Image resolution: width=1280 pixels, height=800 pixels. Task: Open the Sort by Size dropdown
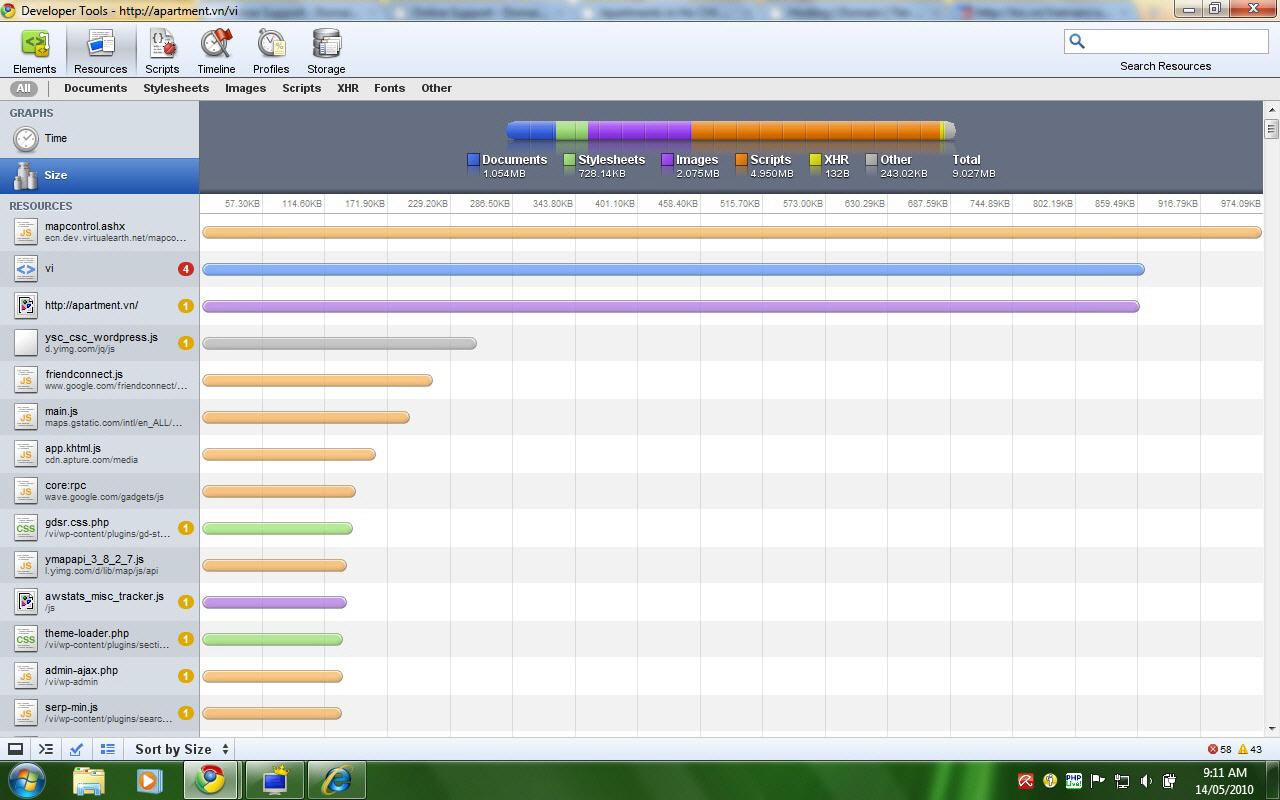(x=182, y=749)
